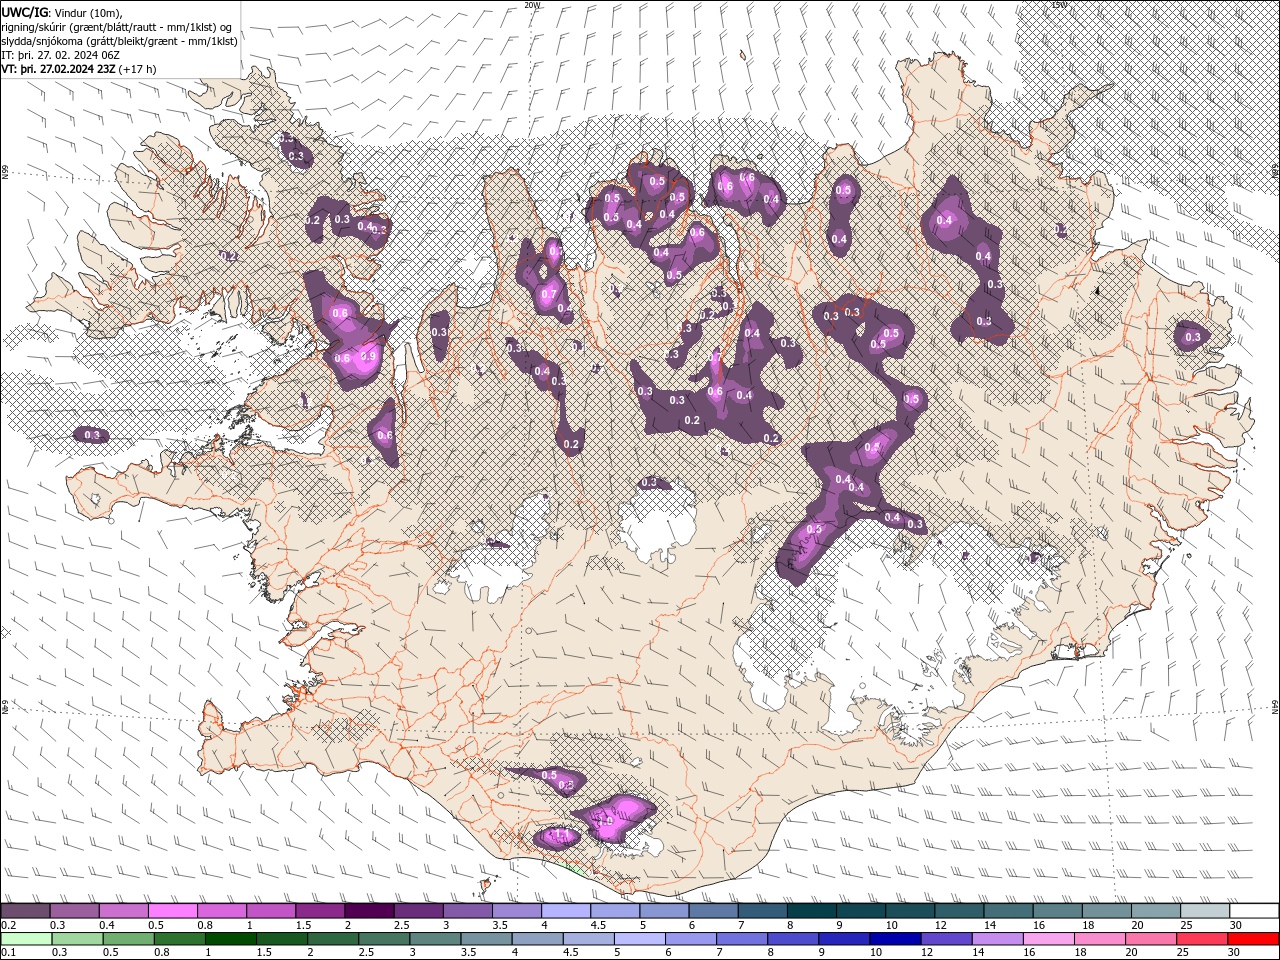The height and width of the screenshot is (960, 1280).
Task: Select the rain legend swatch between 2.5 and 3
Action: coord(384,938)
